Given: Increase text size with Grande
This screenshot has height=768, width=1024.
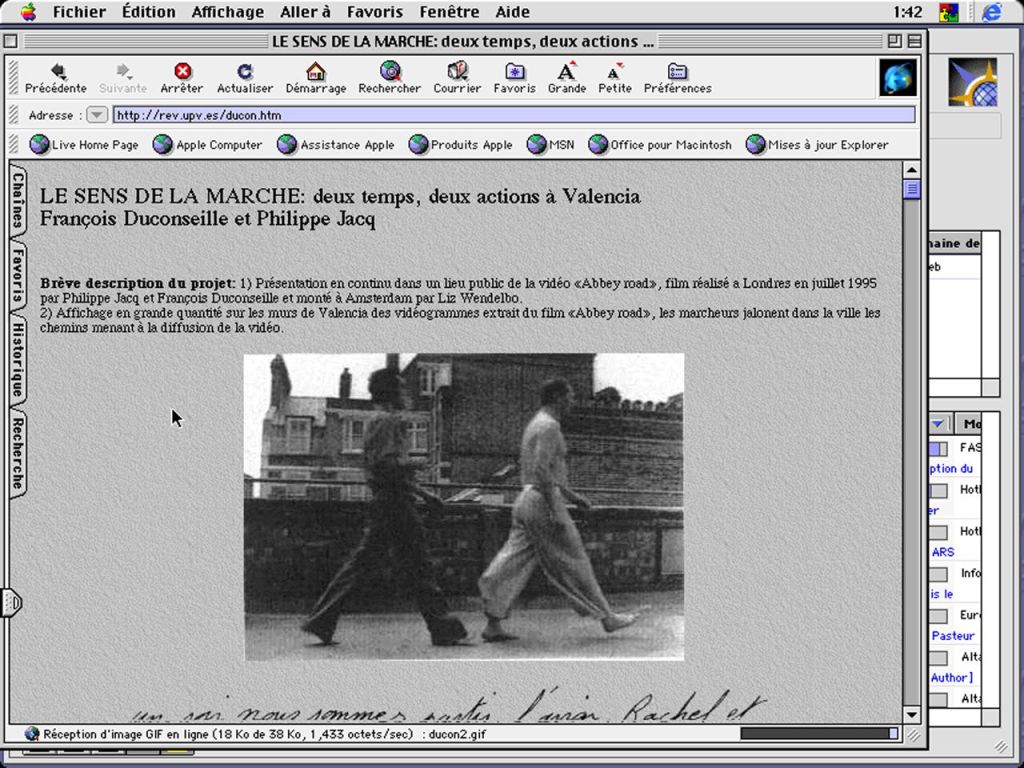Looking at the screenshot, I should pos(566,78).
